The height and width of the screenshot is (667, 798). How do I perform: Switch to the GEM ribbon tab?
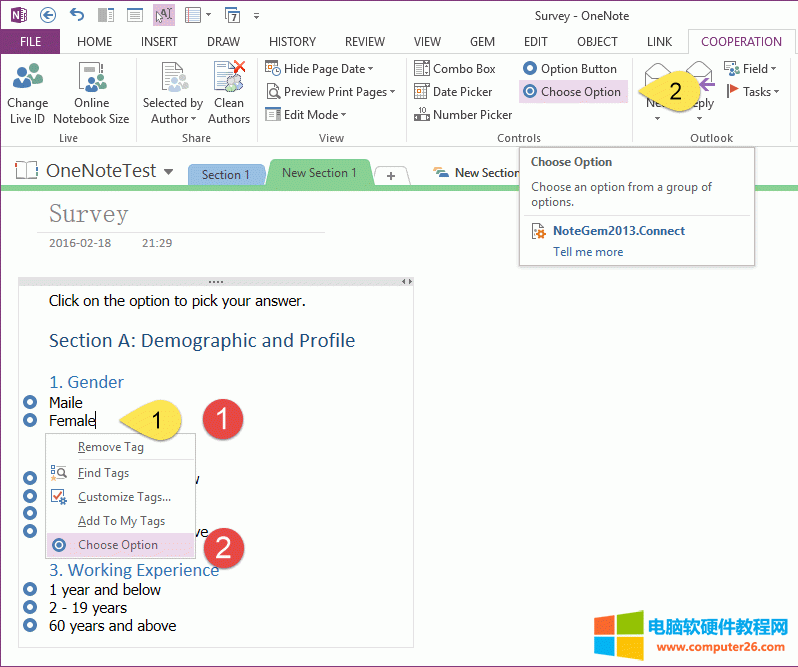[482, 42]
